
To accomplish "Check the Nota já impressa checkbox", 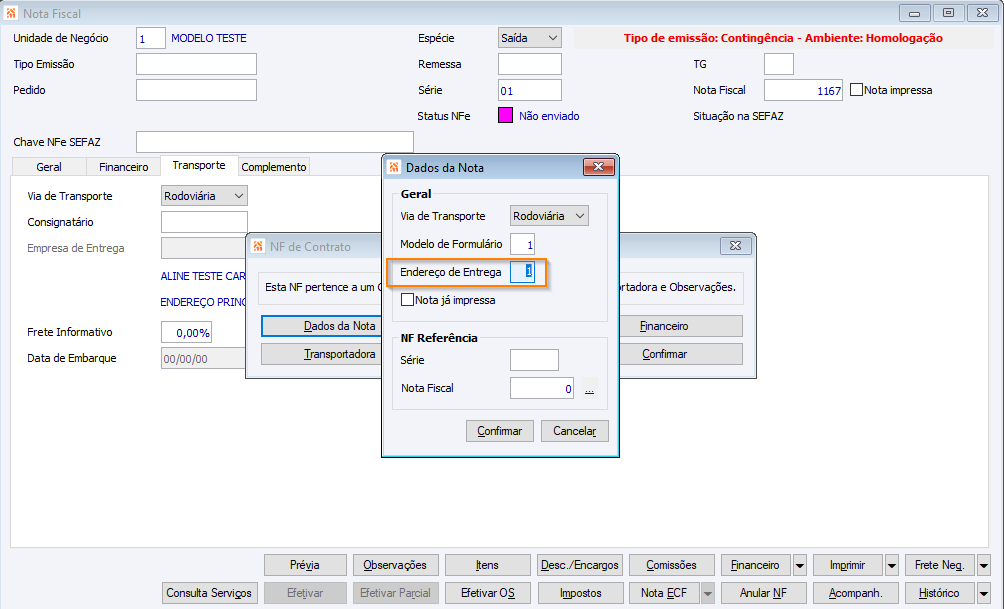I will click(407, 300).
